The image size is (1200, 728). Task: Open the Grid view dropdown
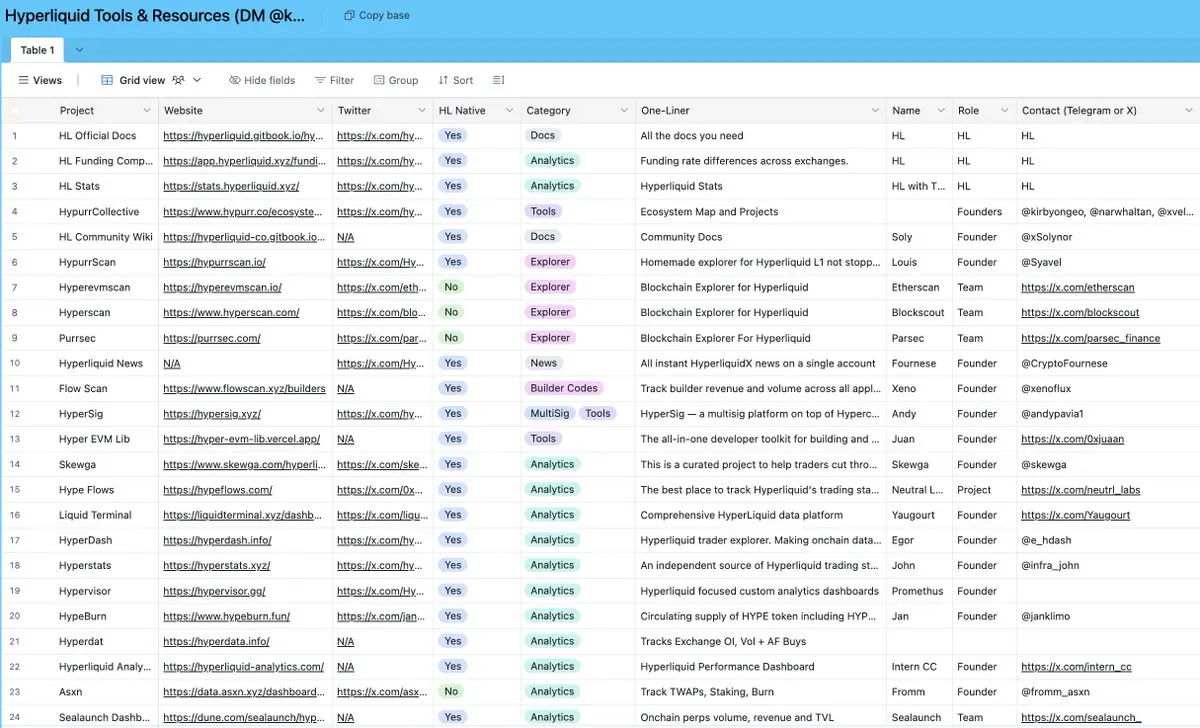[x=152, y=80]
